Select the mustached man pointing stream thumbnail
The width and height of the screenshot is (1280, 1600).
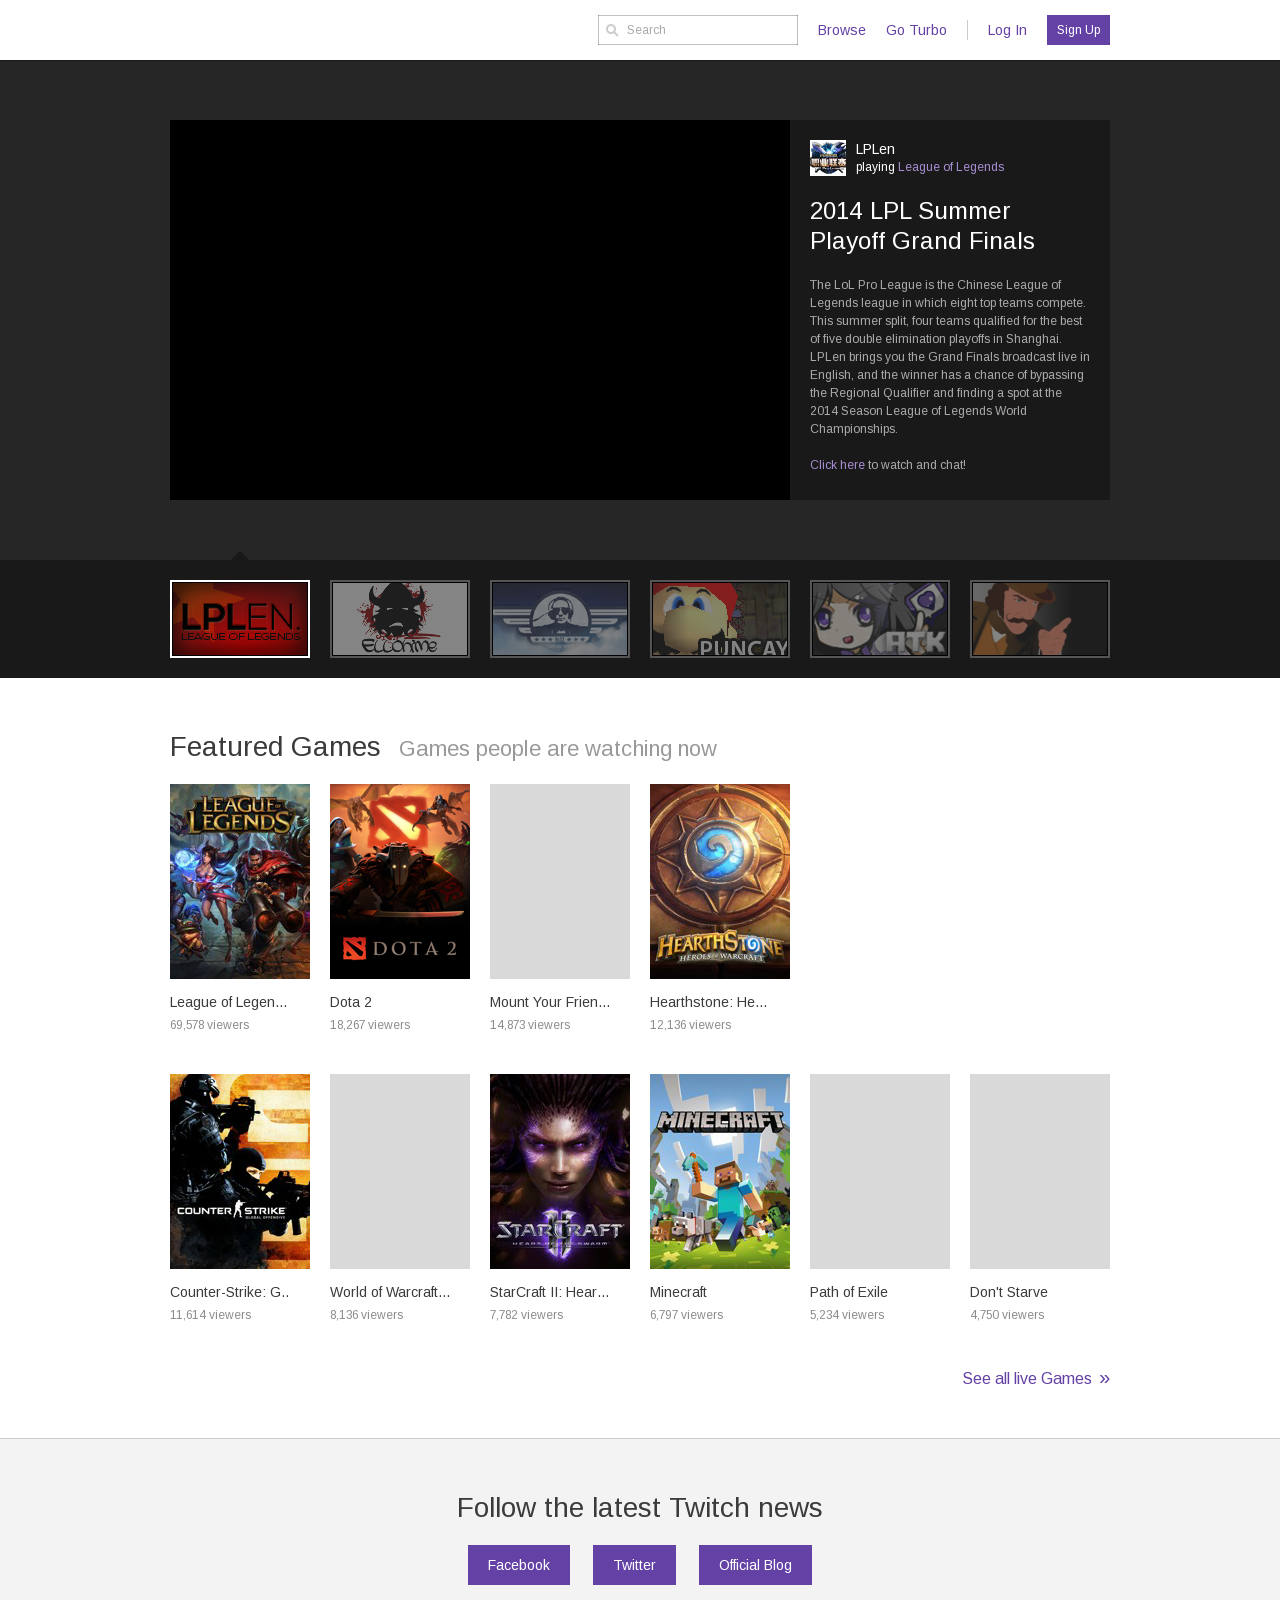click(x=1040, y=619)
